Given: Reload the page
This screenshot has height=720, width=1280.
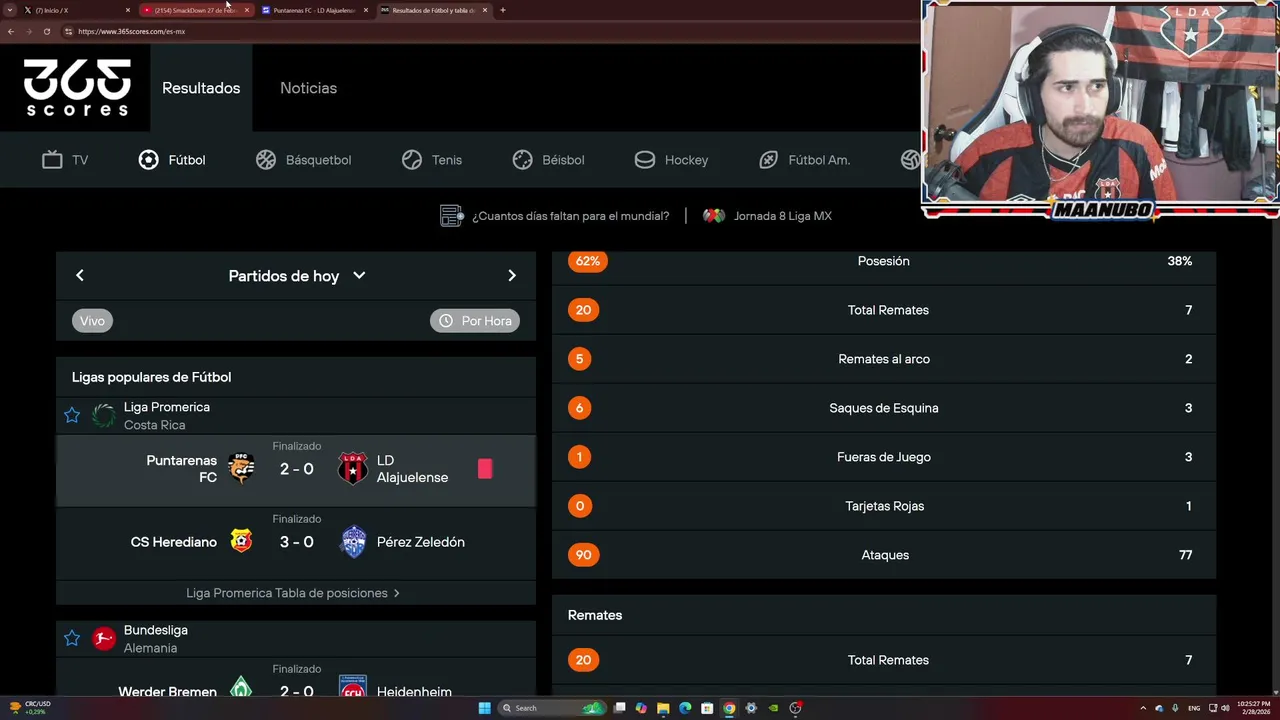Looking at the screenshot, I should pyautogui.click(x=46, y=31).
